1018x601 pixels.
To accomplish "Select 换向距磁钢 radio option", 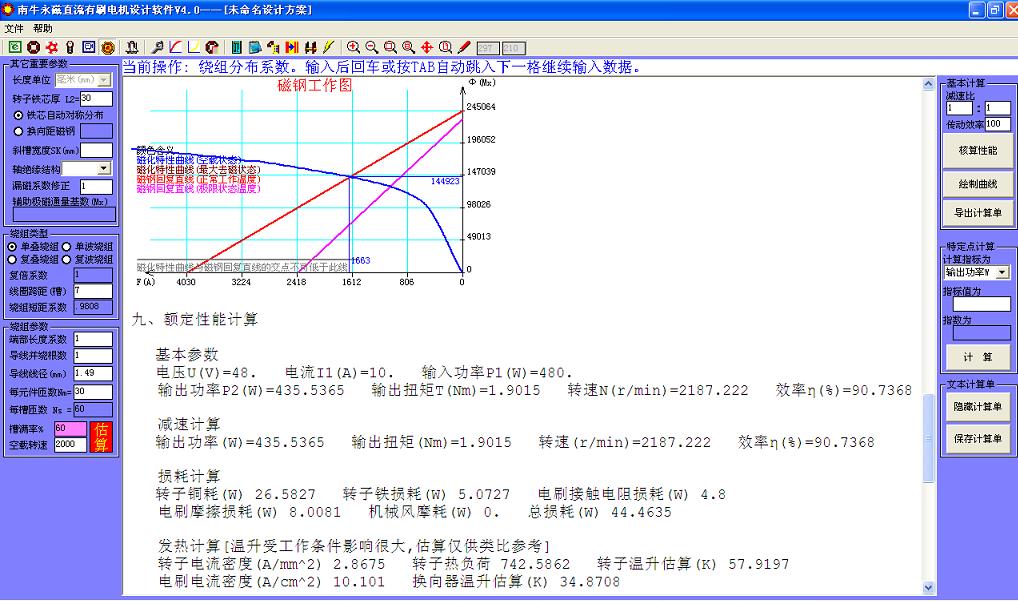I will coord(18,131).
